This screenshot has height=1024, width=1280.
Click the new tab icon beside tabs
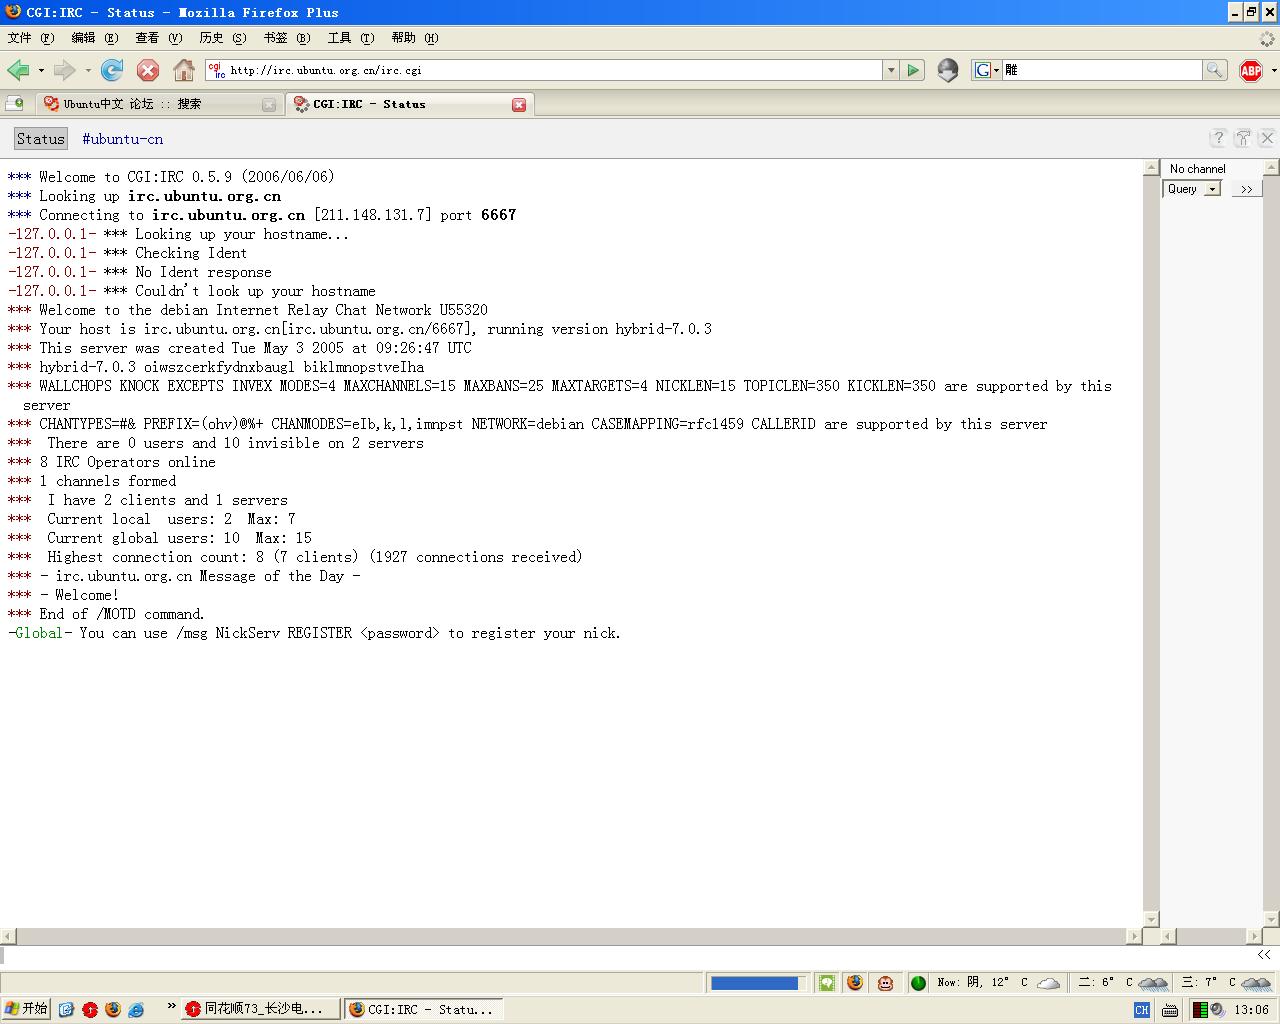tap(15, 103)
